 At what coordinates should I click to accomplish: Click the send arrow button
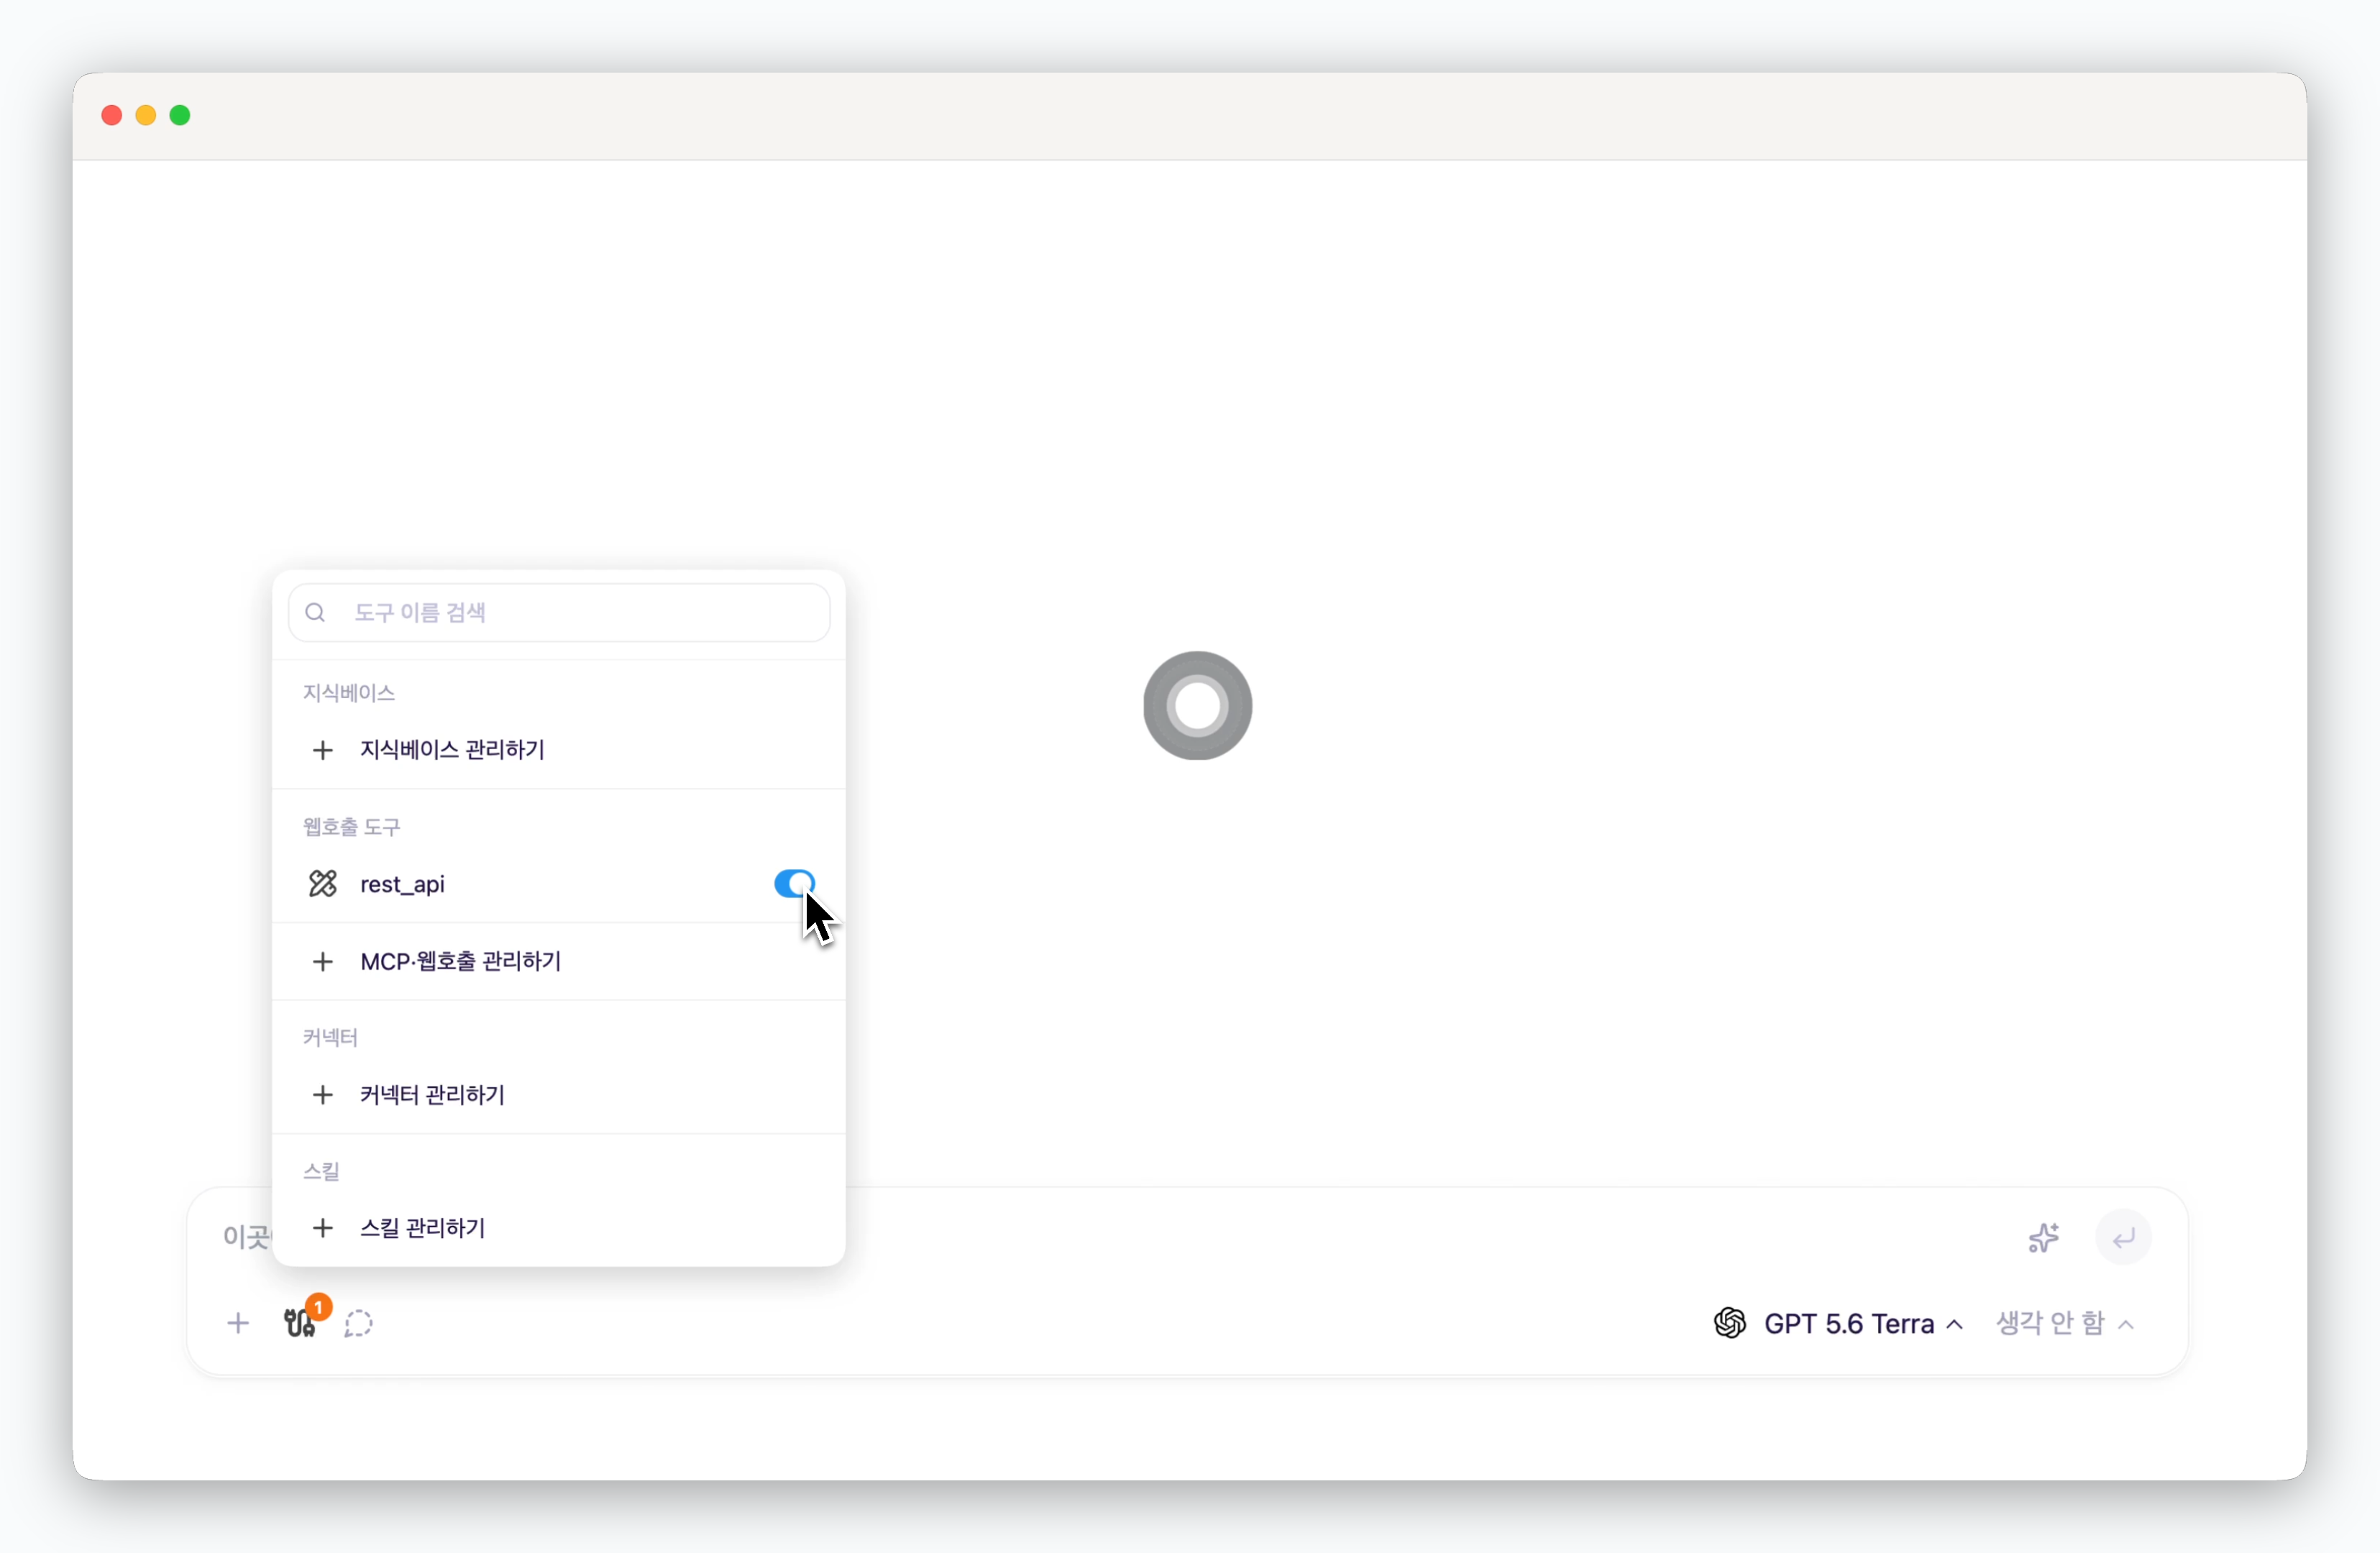2123,1237
